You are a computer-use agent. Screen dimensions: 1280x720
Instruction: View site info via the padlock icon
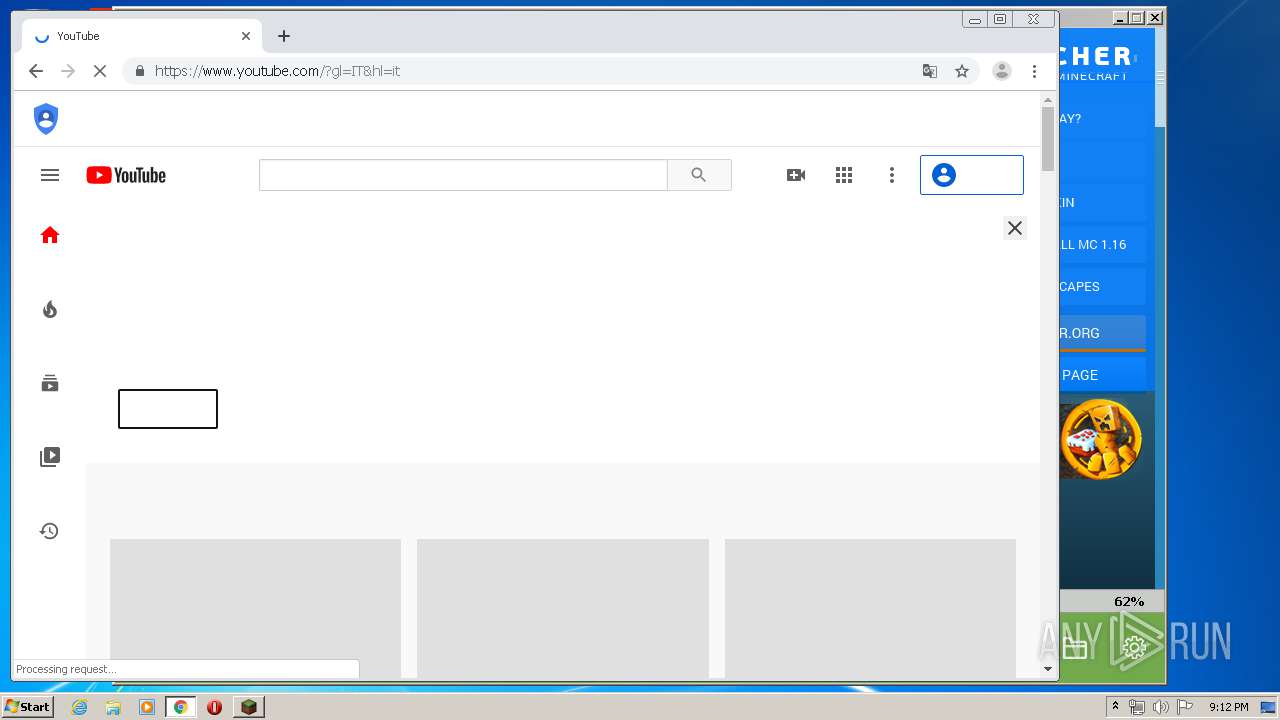click(x=139, y=71)
